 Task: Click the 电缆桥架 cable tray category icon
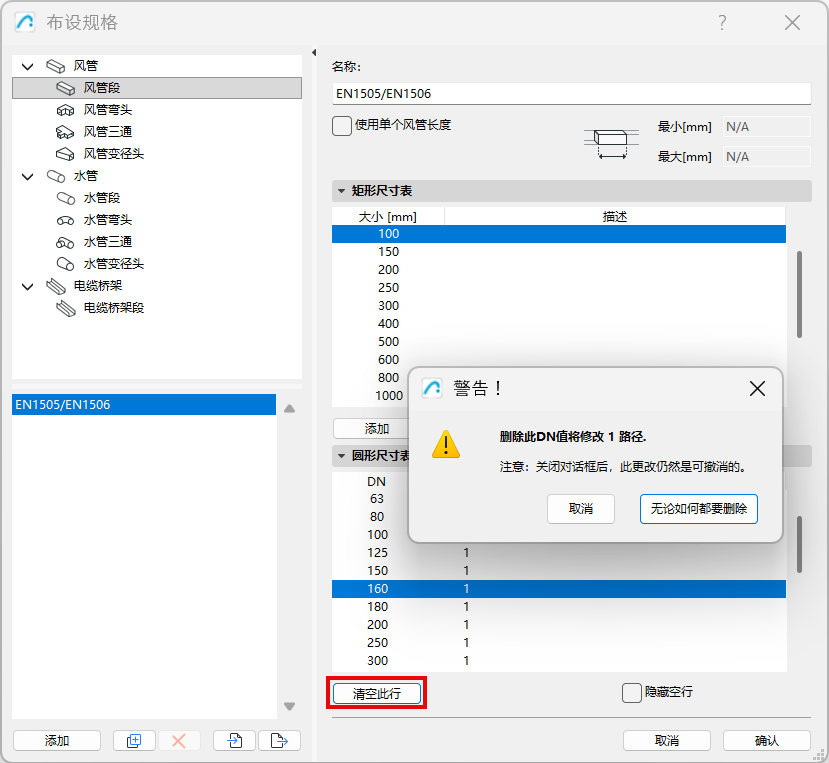tap(56, 287)
